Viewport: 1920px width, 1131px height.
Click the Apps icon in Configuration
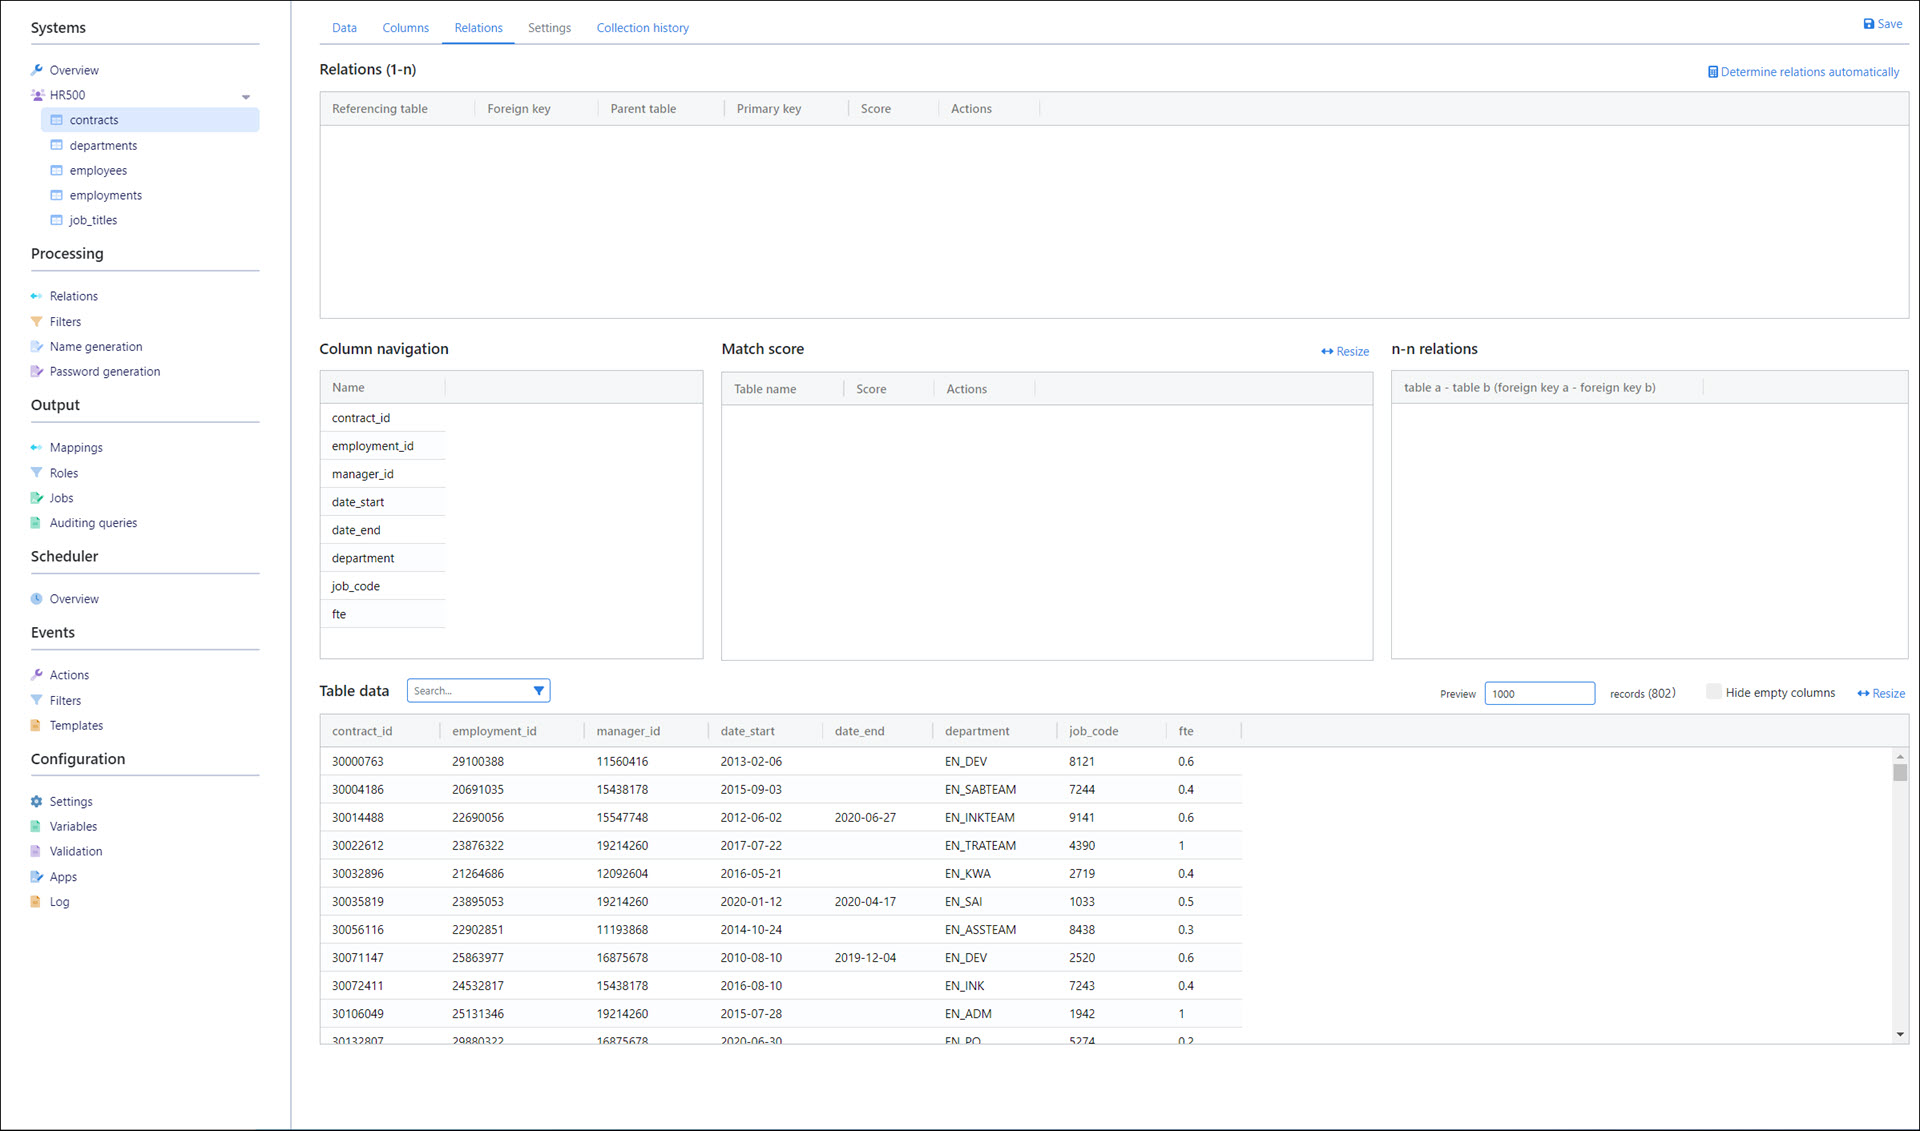pos(37,876)
